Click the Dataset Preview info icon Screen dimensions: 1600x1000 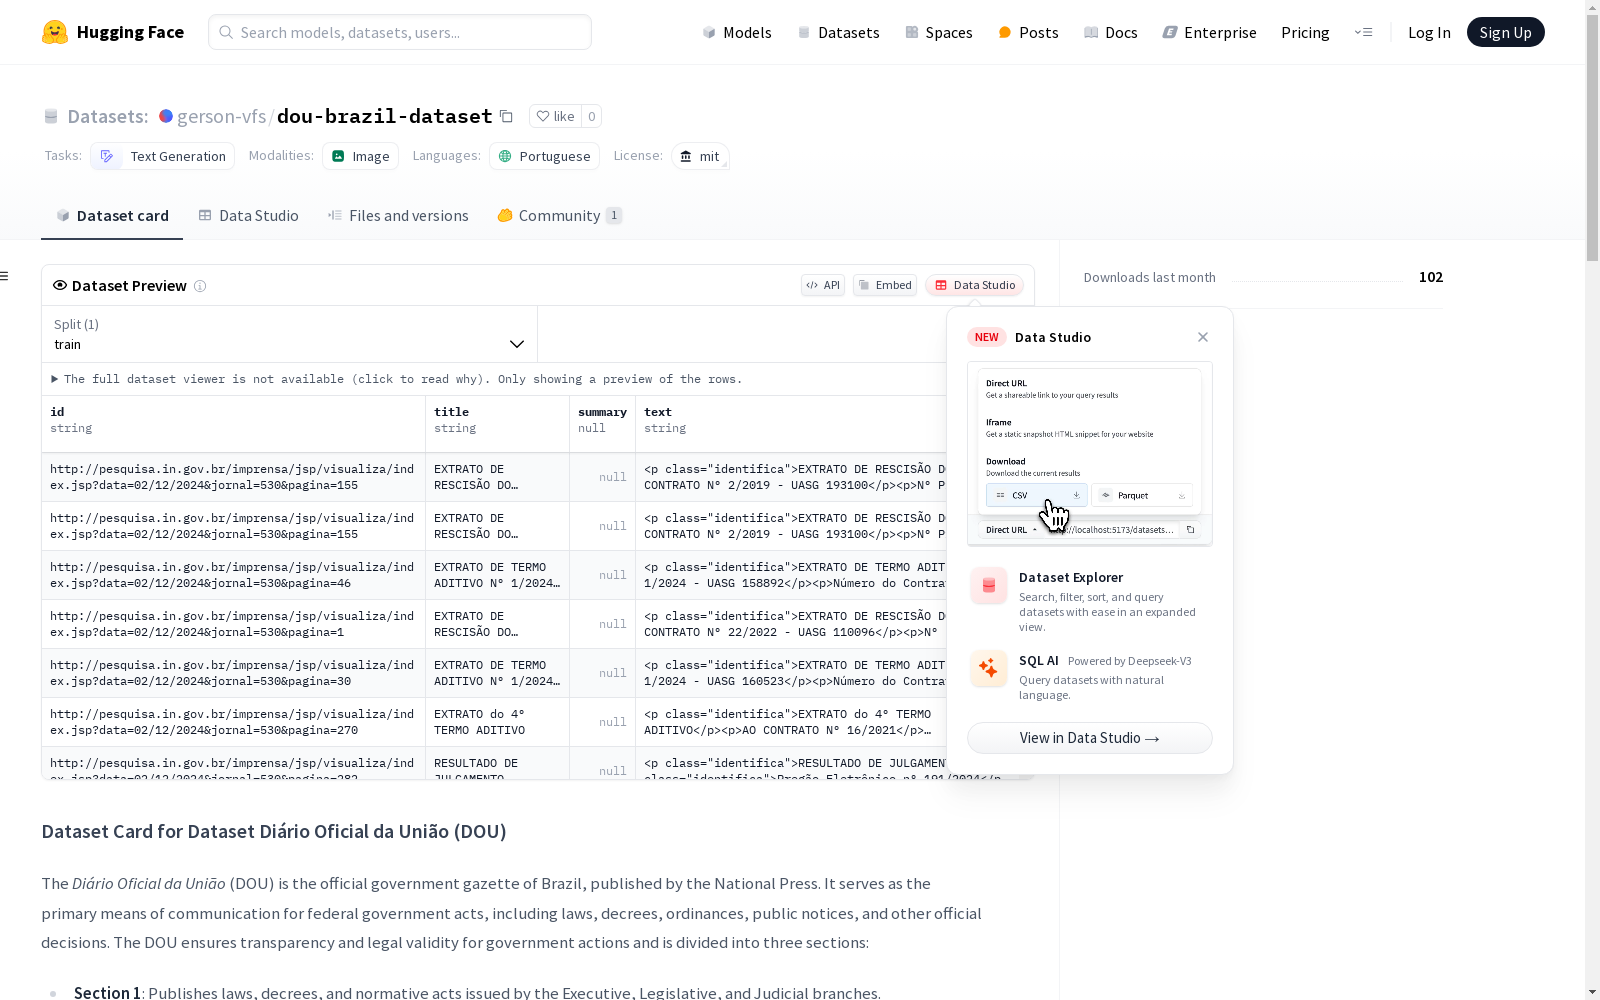pos(200,286)
